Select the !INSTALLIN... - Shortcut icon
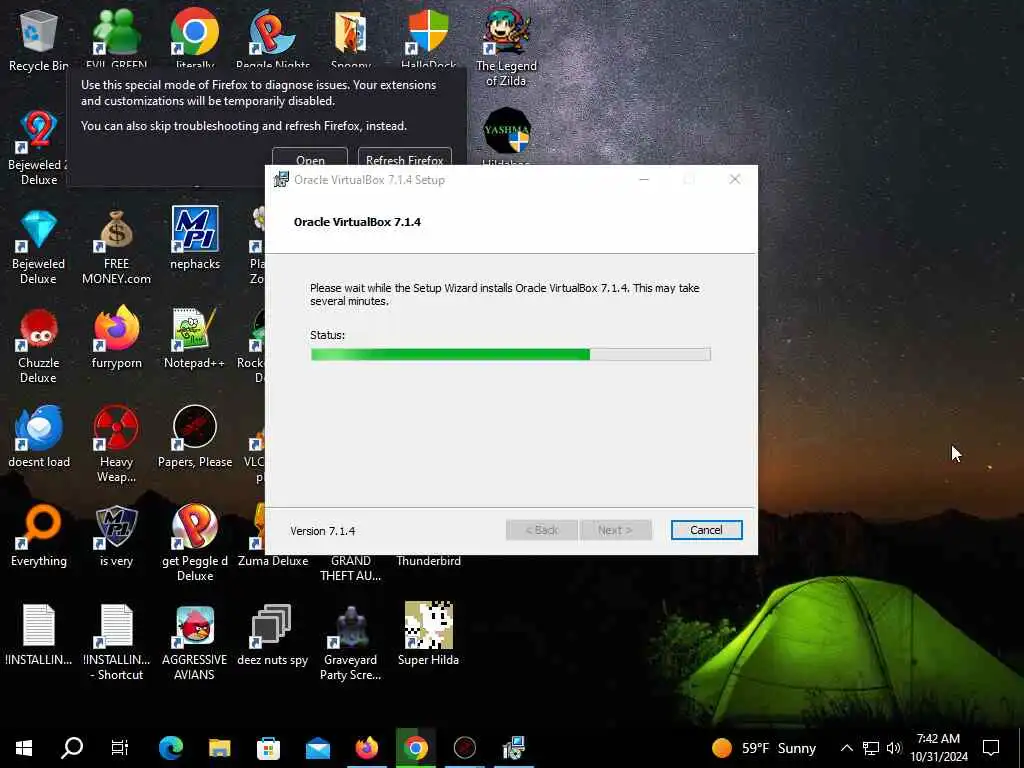1024x768 pixels. tap(116, 643)
